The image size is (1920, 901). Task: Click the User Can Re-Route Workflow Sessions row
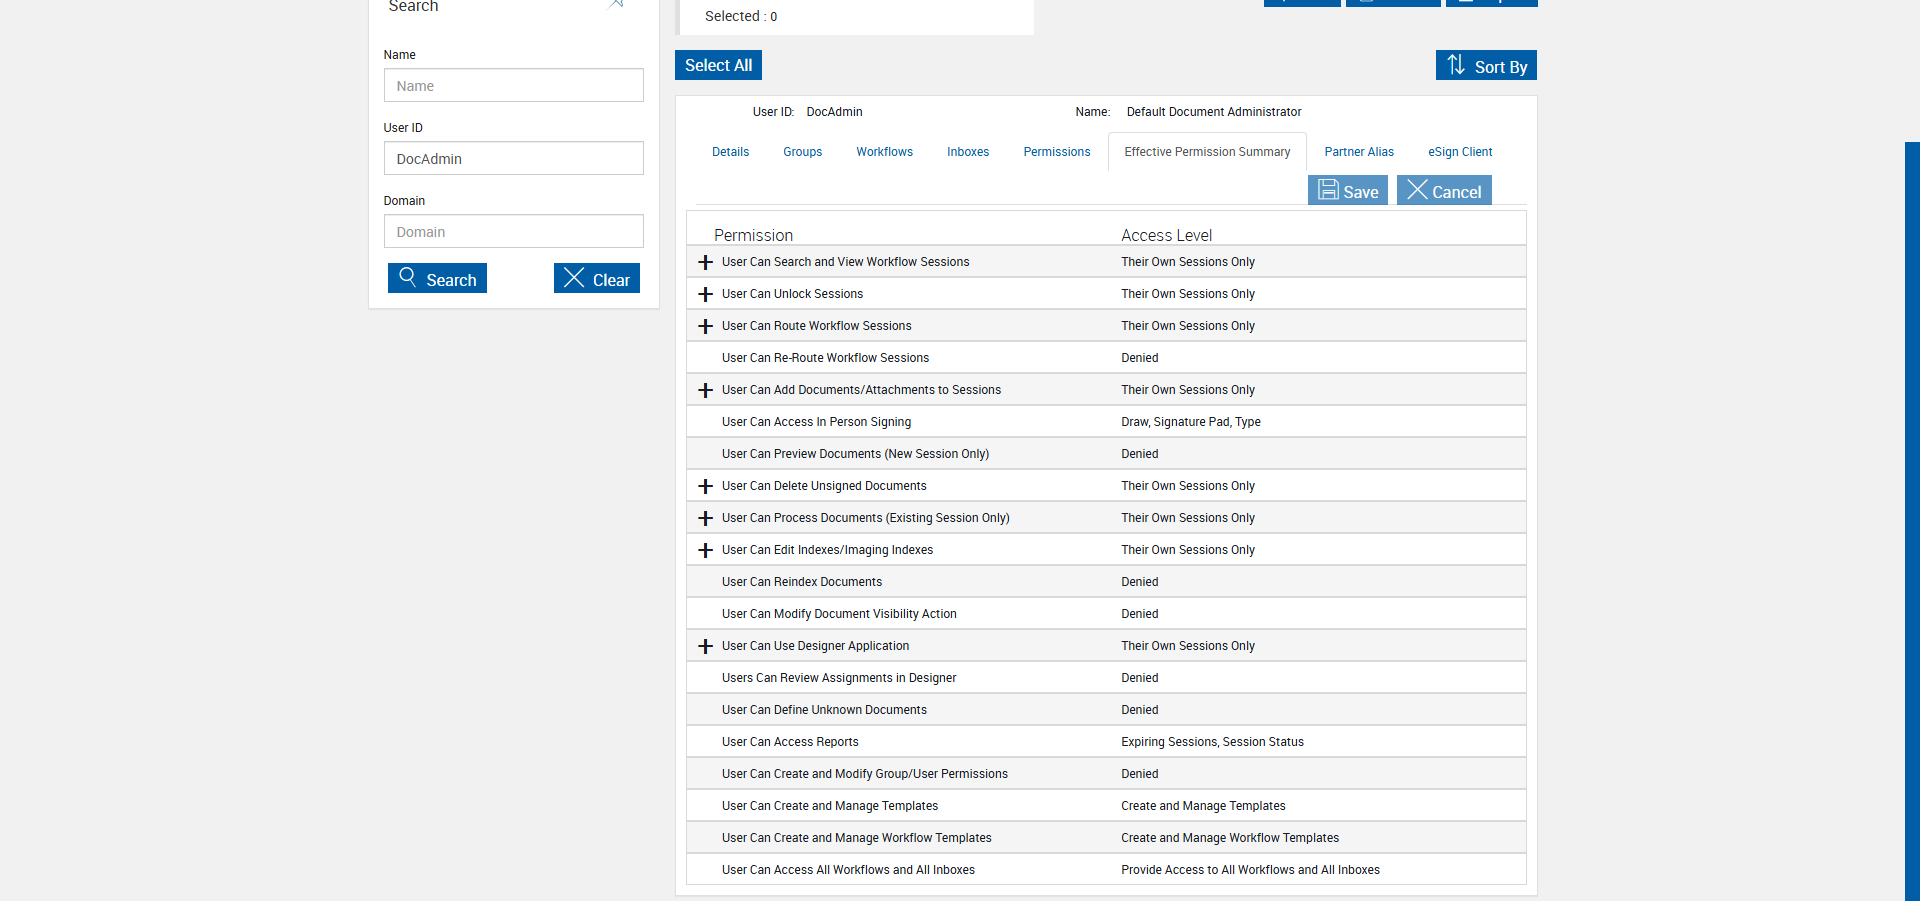tap(1106, 358)
